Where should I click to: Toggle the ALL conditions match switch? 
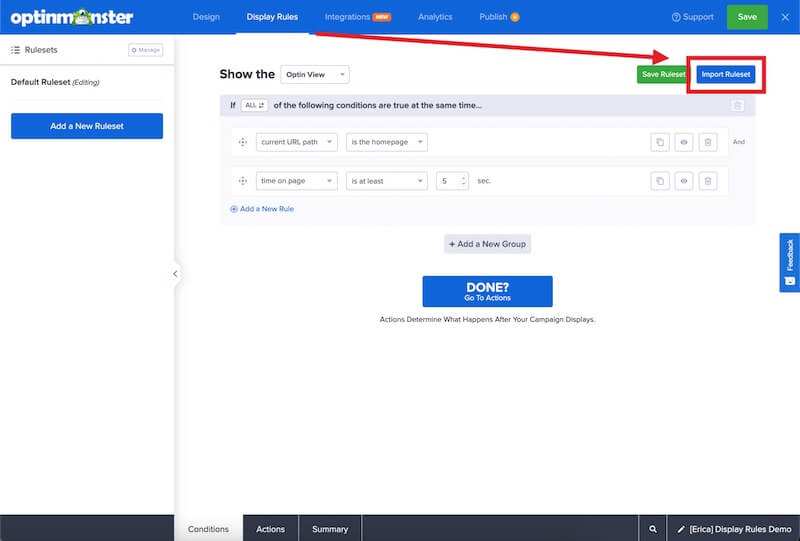coord(254,105)
